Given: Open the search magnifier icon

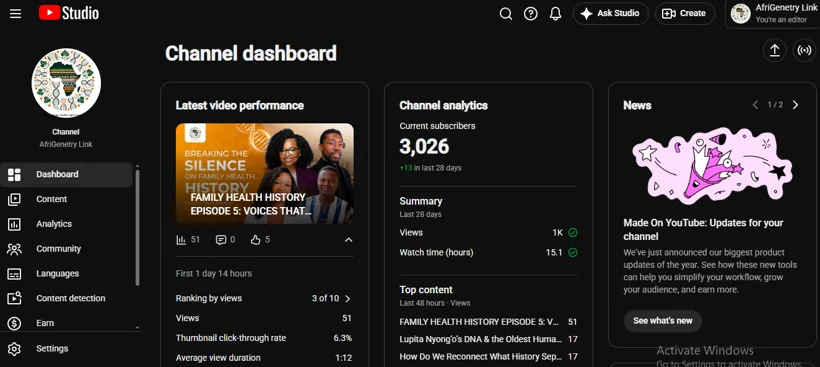Looking at the screenshot, I should click(x=506, y=14).
